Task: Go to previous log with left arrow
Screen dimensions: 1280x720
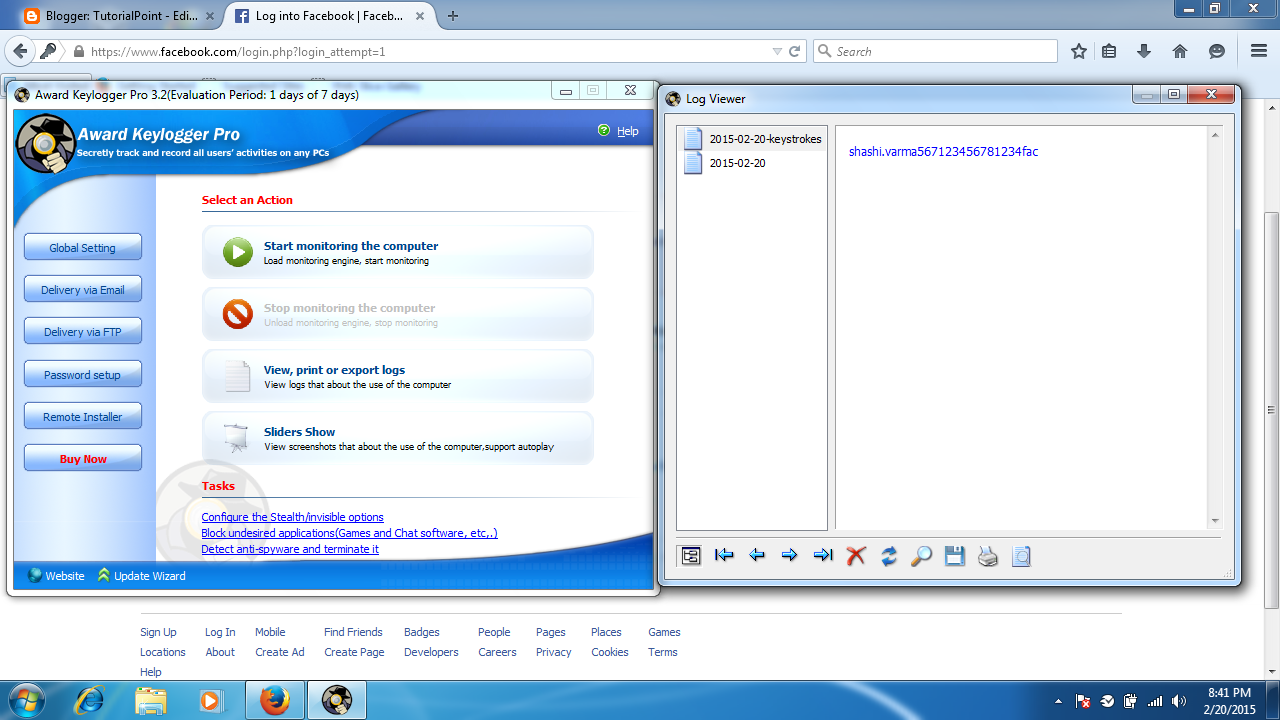Action: pyautogui.click(x=757, y=556)
